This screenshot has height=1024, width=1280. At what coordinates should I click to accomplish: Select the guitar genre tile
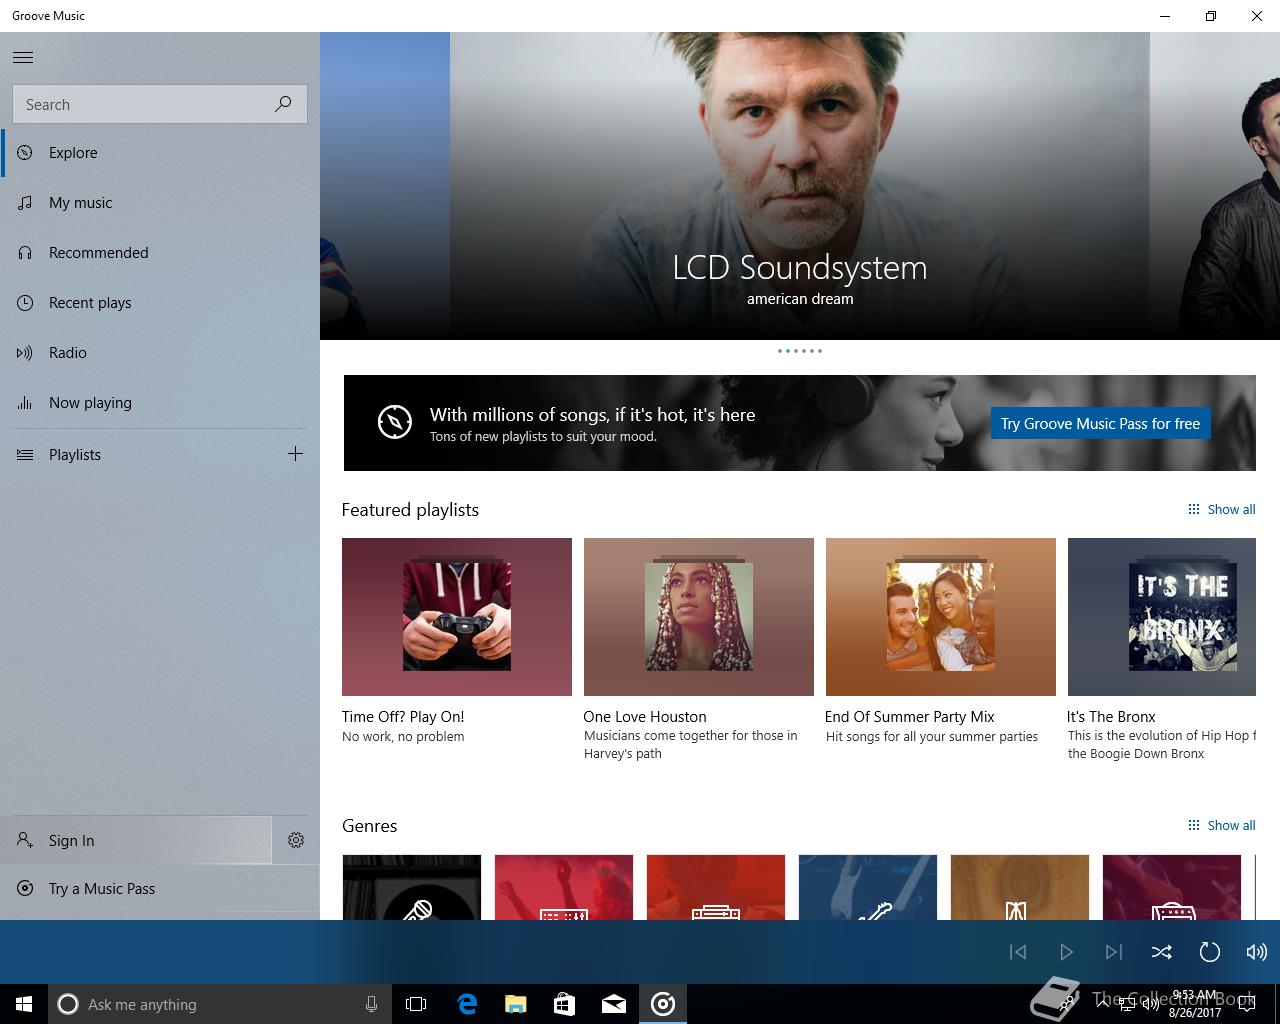click(x=868, y=887)
